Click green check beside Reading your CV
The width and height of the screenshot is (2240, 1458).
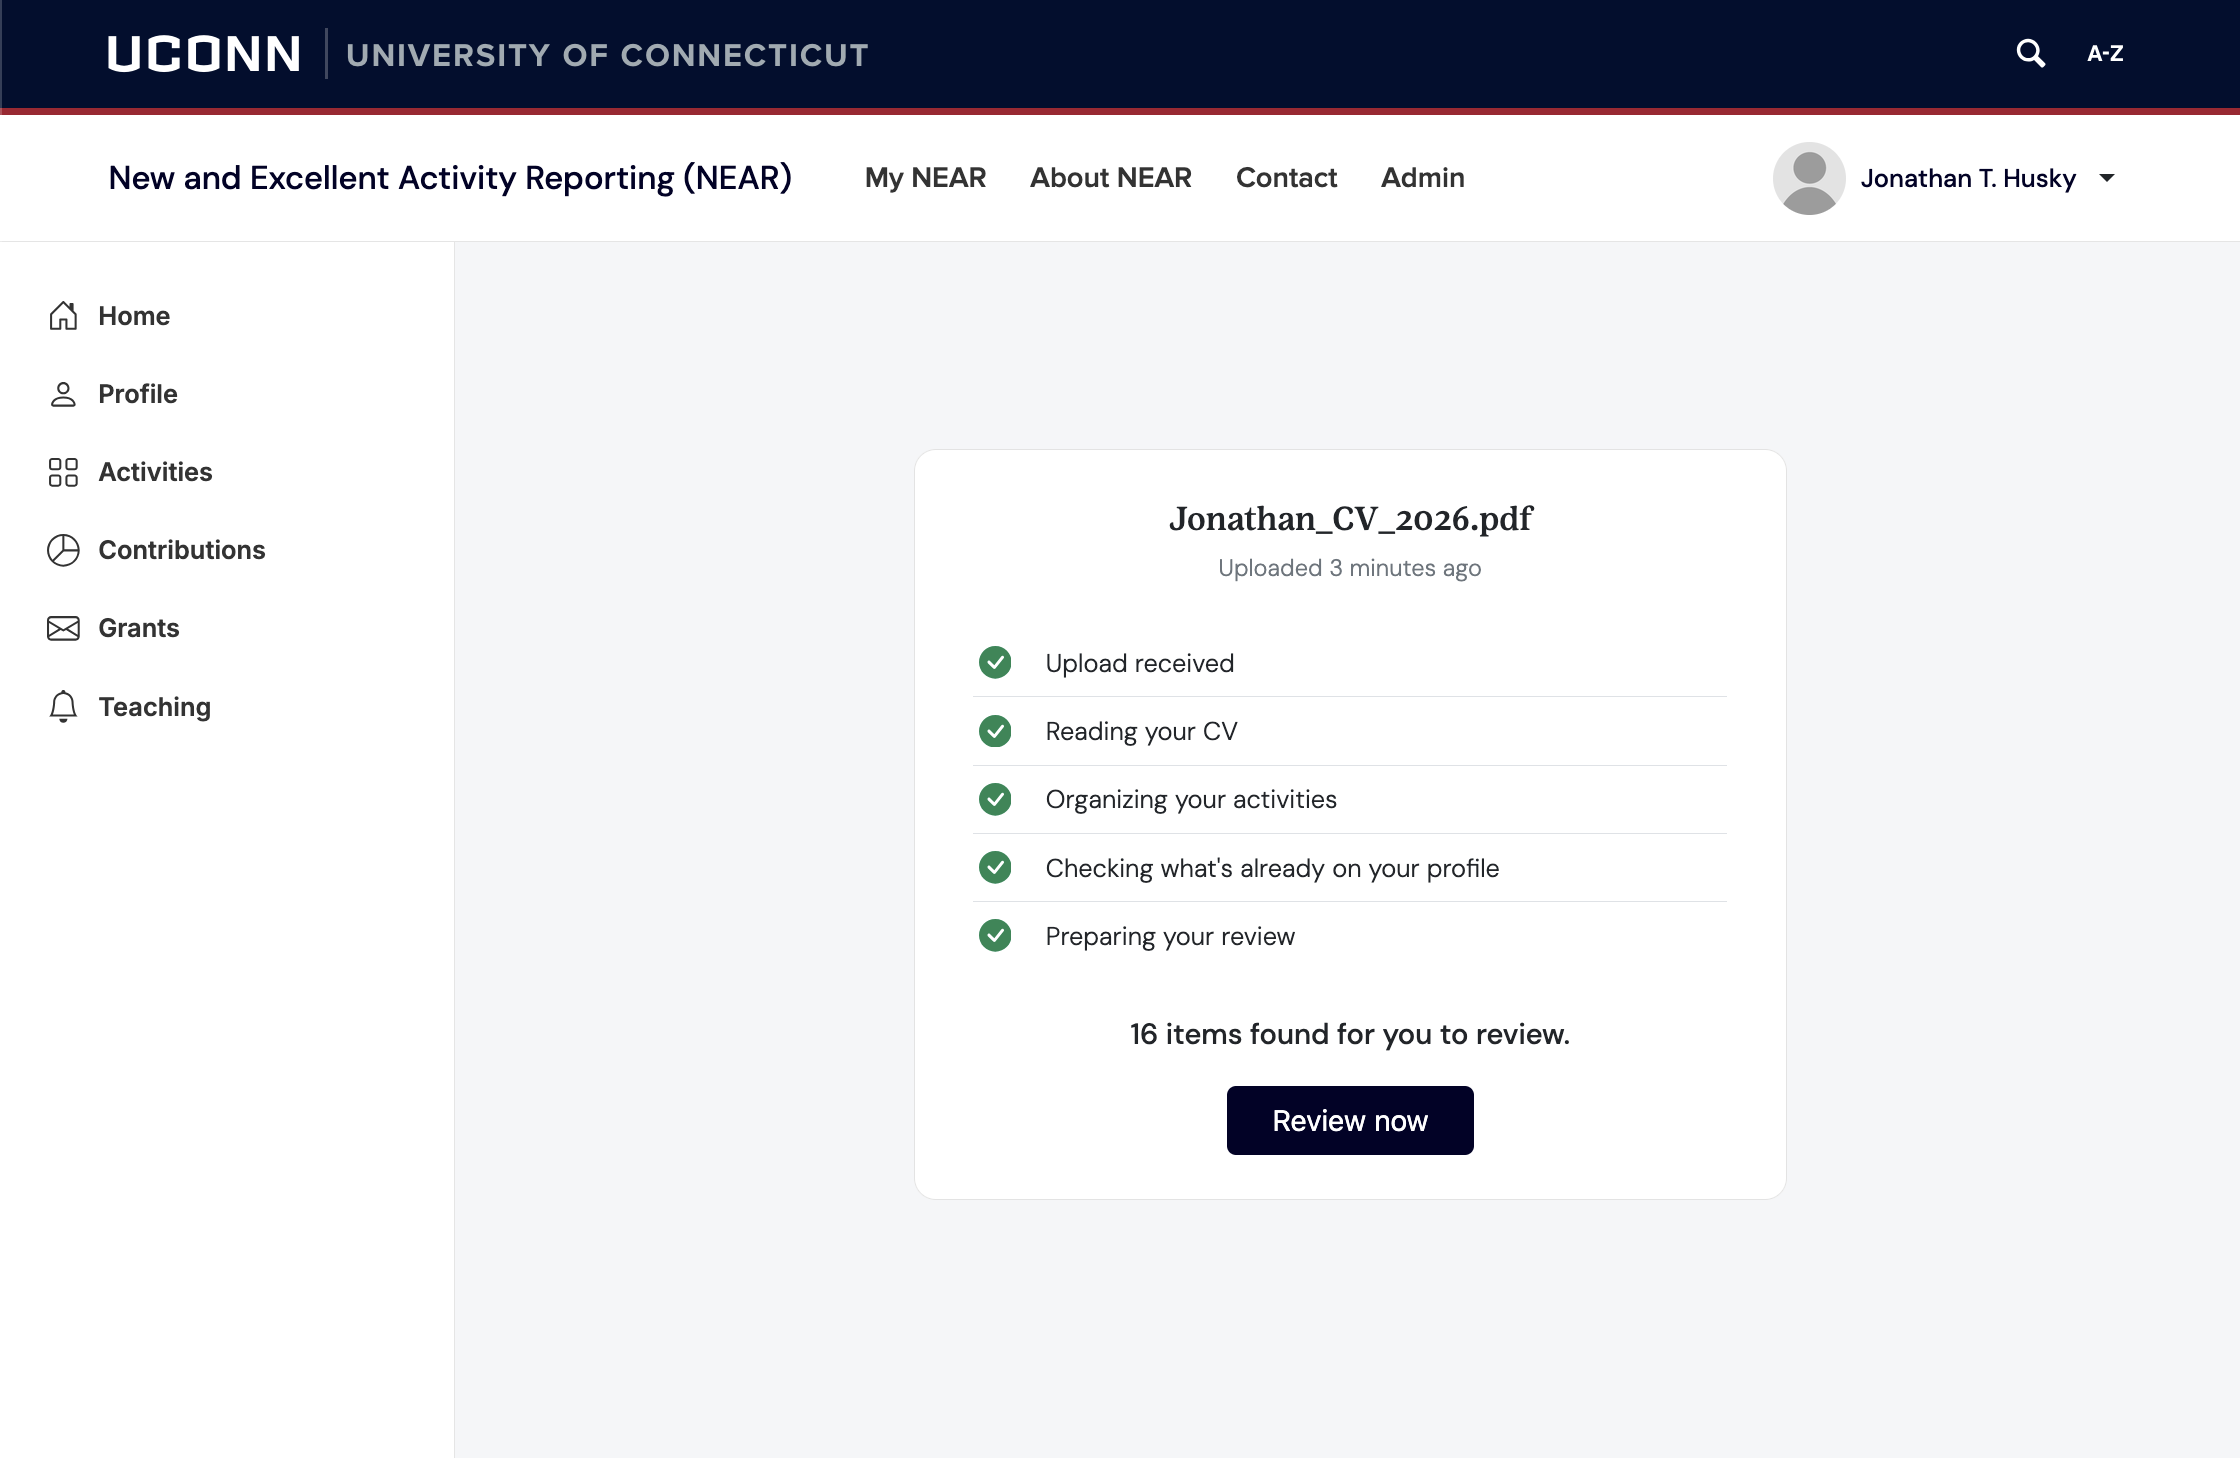[995, 731]
